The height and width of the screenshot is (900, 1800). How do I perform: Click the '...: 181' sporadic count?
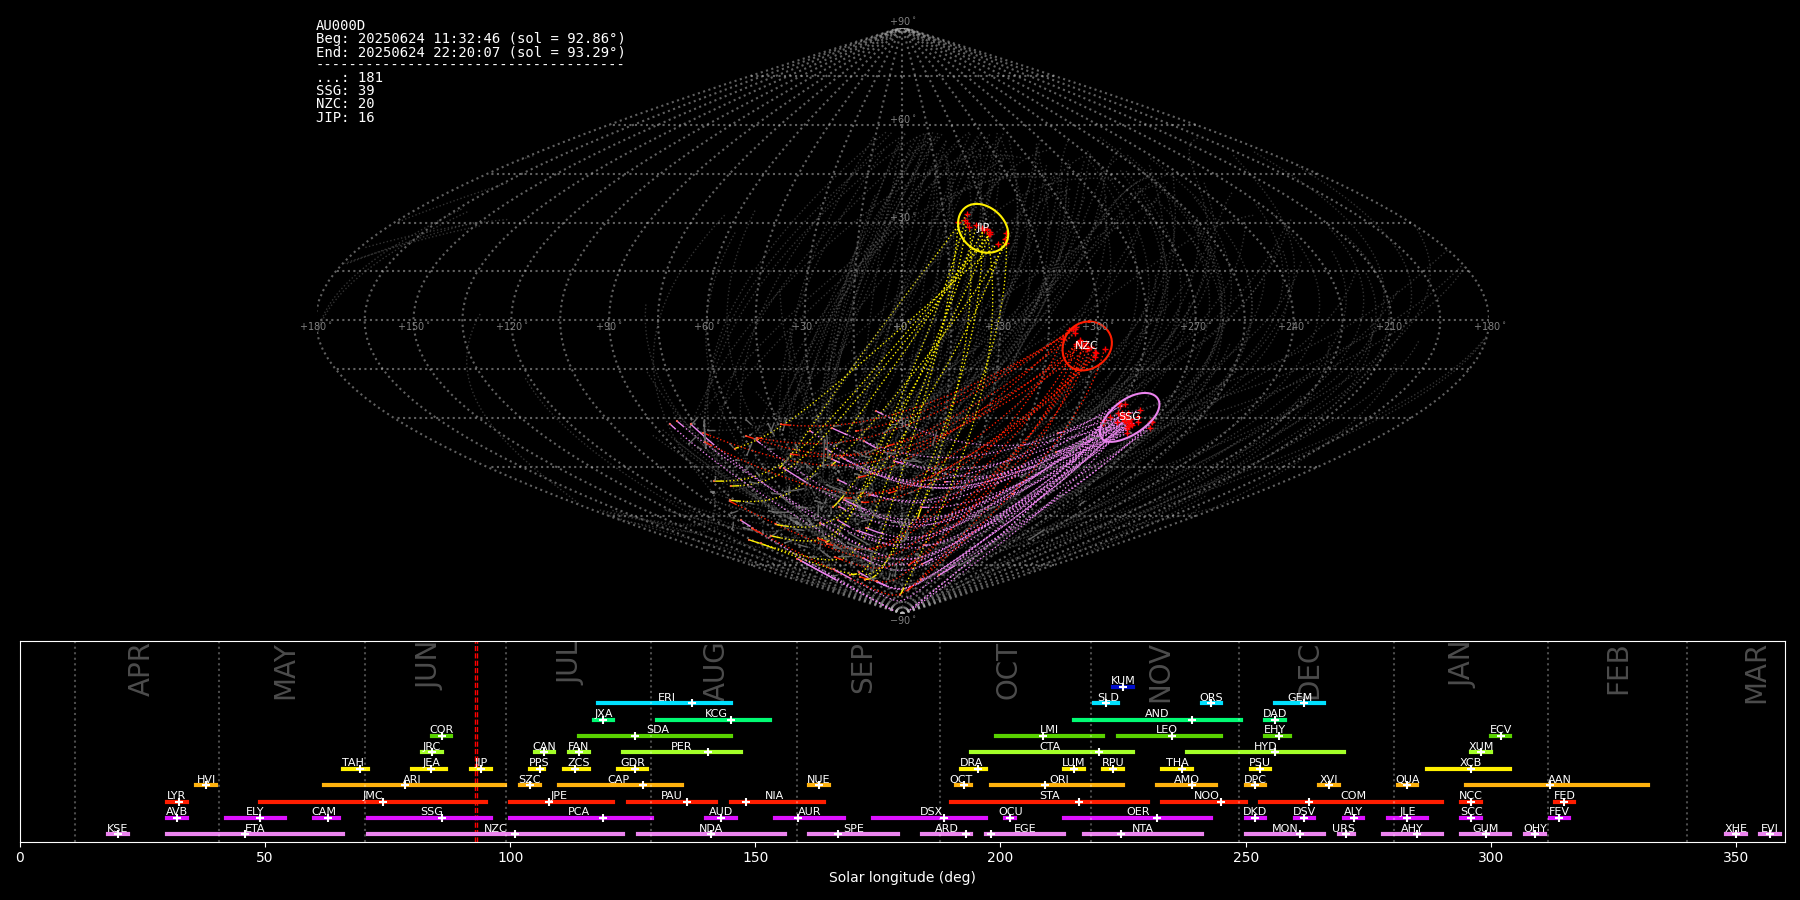click(349, 78)
